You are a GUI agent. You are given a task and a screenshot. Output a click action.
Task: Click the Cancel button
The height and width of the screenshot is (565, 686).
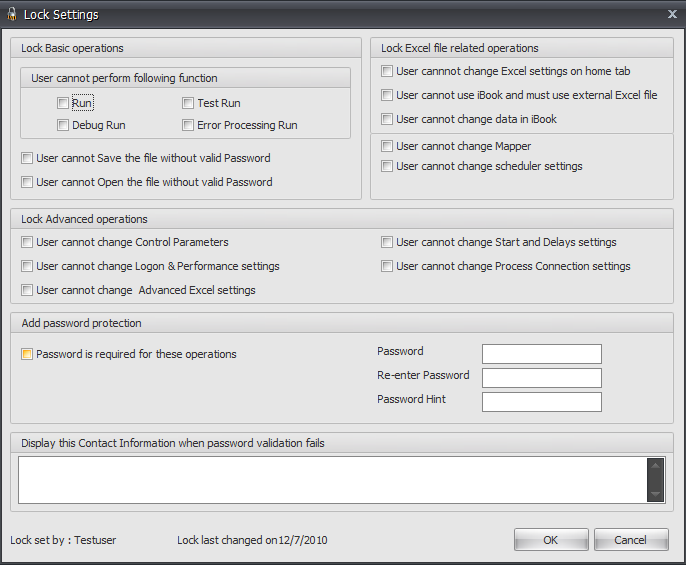[630, 540]
